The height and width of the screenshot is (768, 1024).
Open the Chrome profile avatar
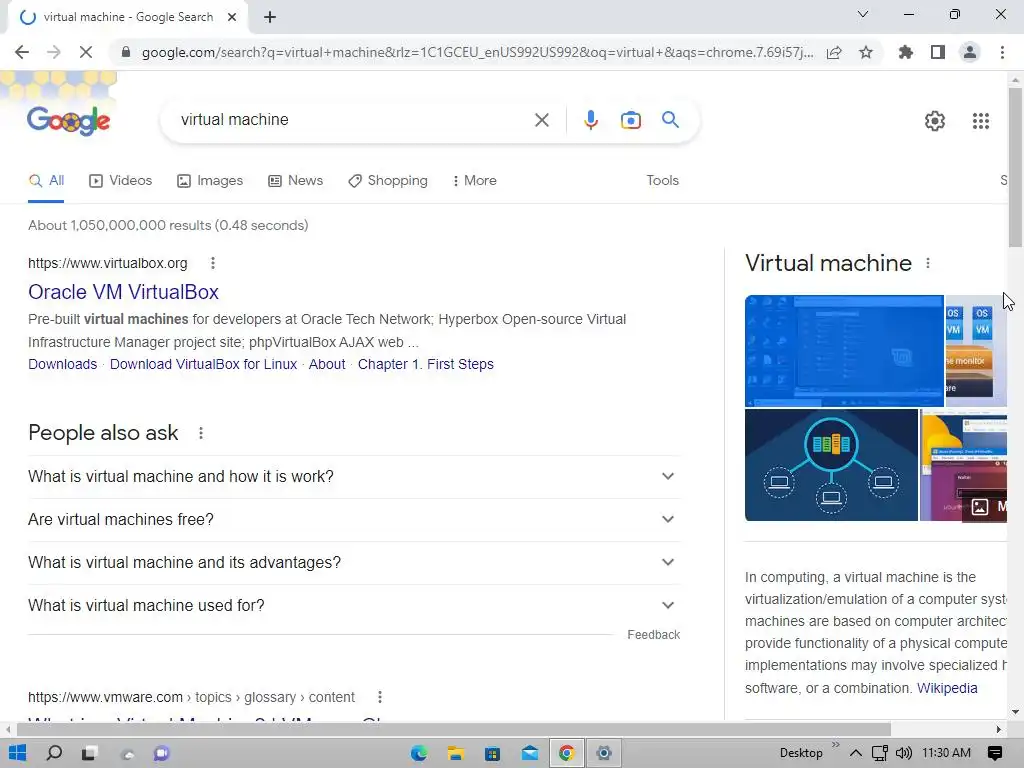[970, 52]
